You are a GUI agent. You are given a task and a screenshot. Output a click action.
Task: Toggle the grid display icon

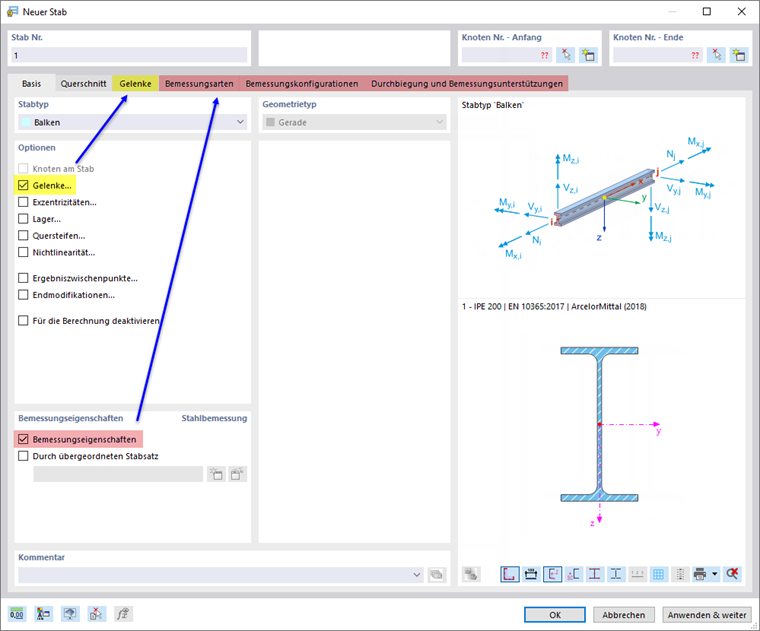click(x=658, y=574)
